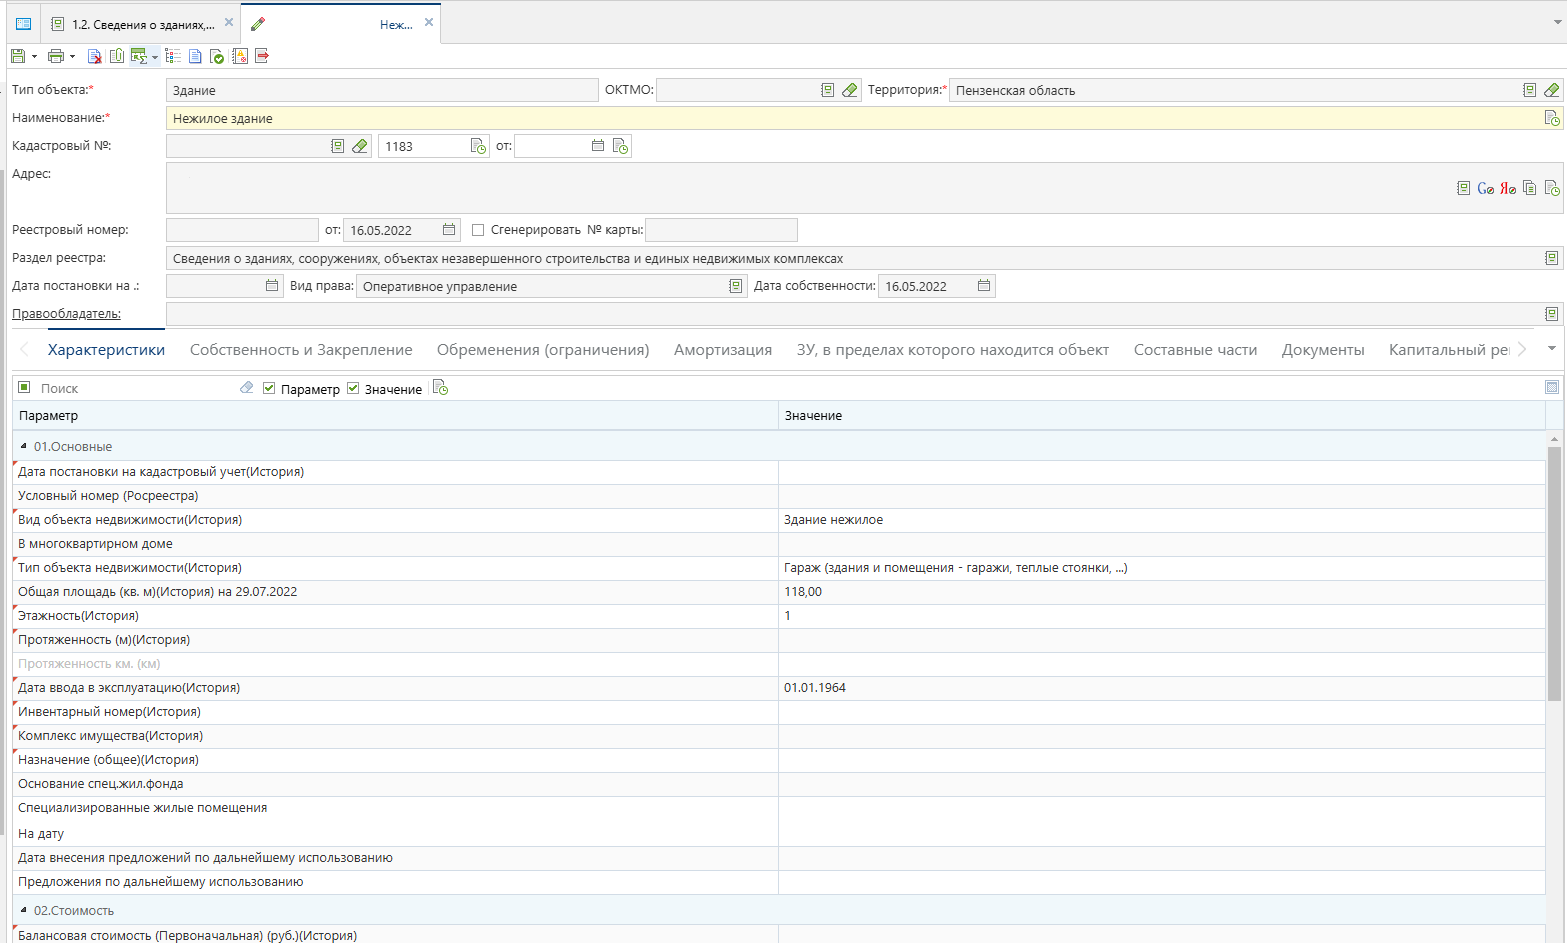Screen dimensions: 1567x943
Task: Click the document with green checkmark icon
Action: 217,56
